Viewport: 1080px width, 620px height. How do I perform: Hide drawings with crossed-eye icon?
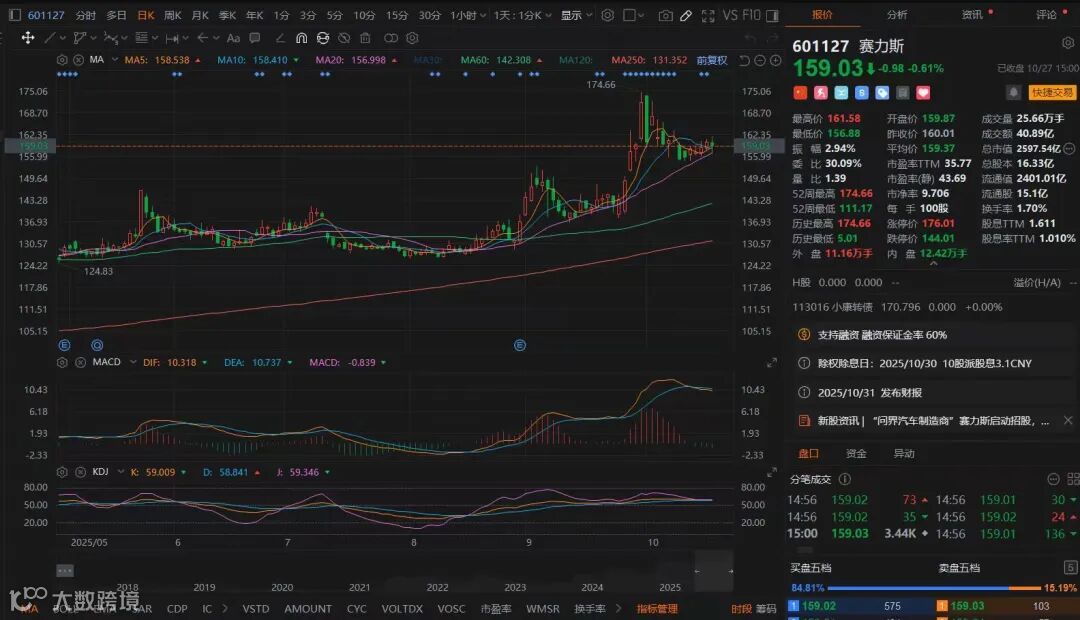(x=344, y=38)
